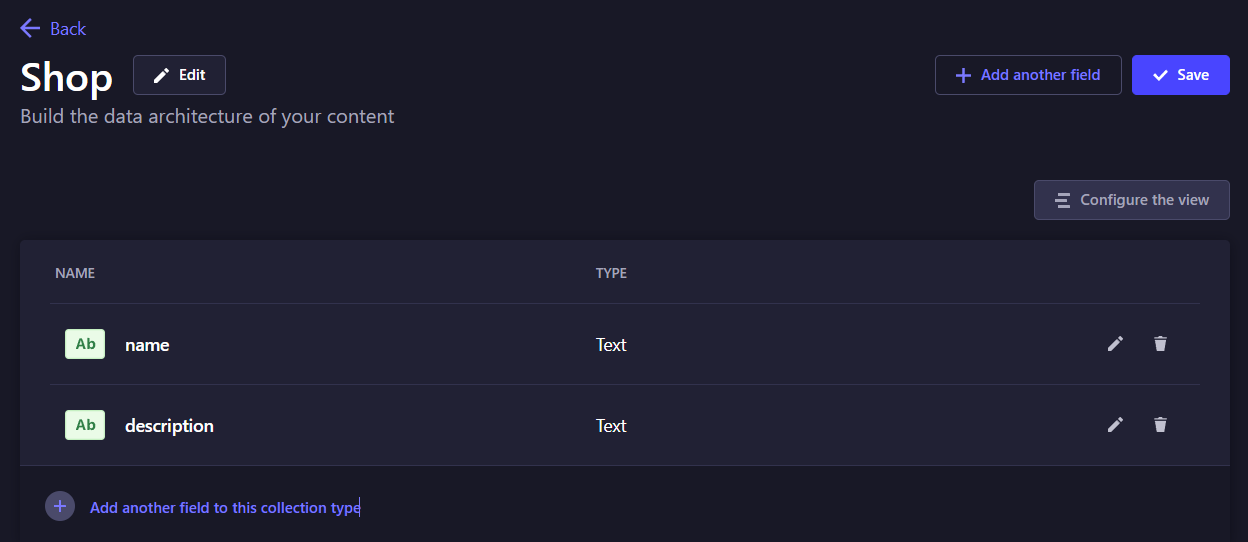Select the name field label
This screenshot has height=542, width=1248.
click(x=147, y=345)
